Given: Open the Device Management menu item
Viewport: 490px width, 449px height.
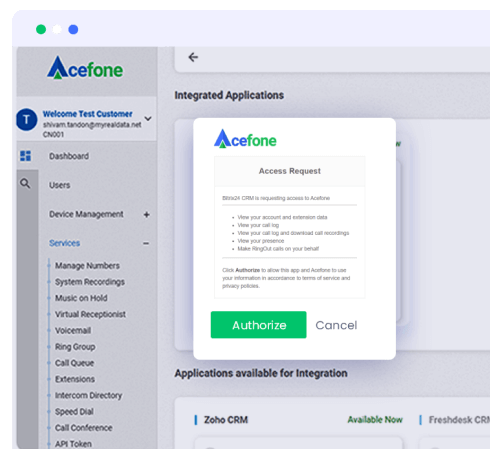Looking at the screenshot, I should point(86,214).
